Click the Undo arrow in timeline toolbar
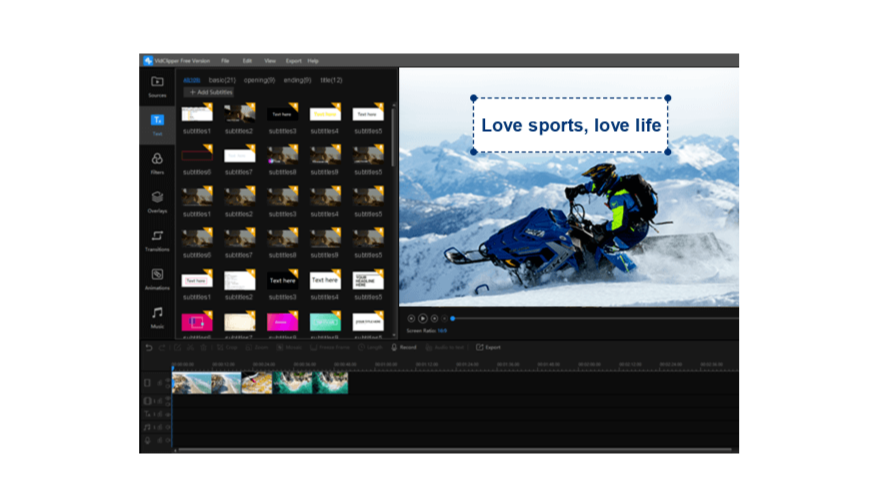The image size is (890, 500). [x=149, y=347]
